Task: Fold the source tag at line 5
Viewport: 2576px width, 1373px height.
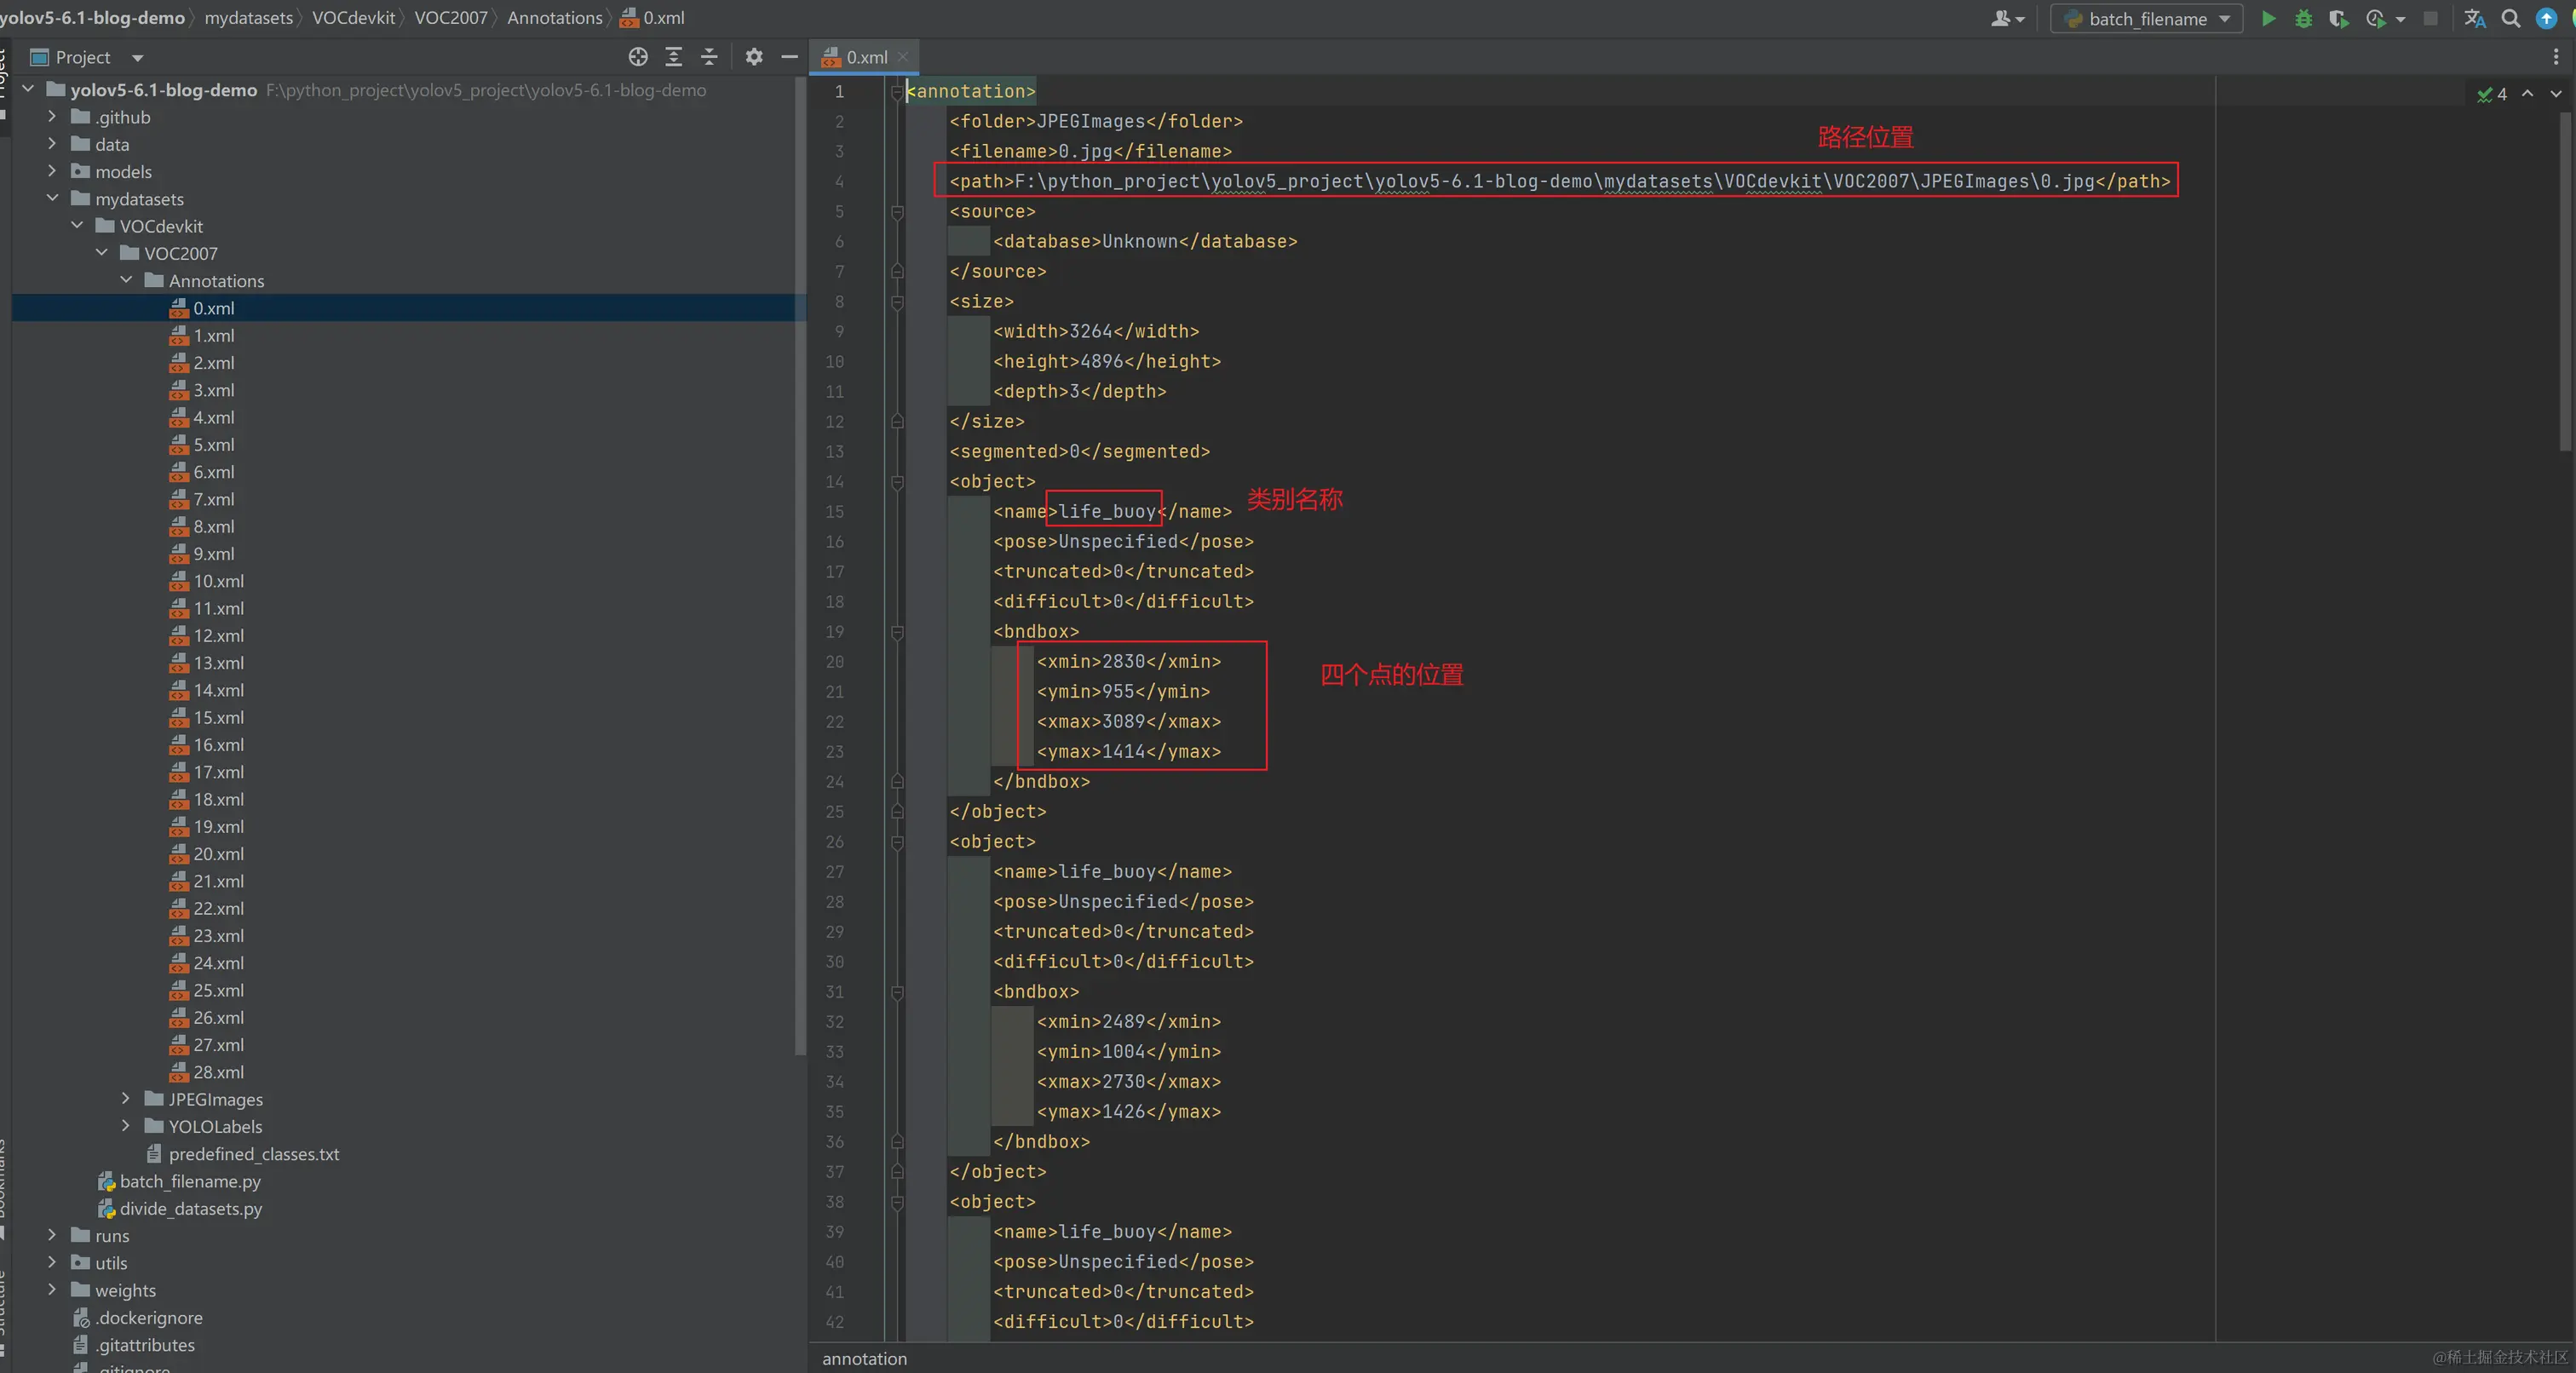Action: click(897, 212)
